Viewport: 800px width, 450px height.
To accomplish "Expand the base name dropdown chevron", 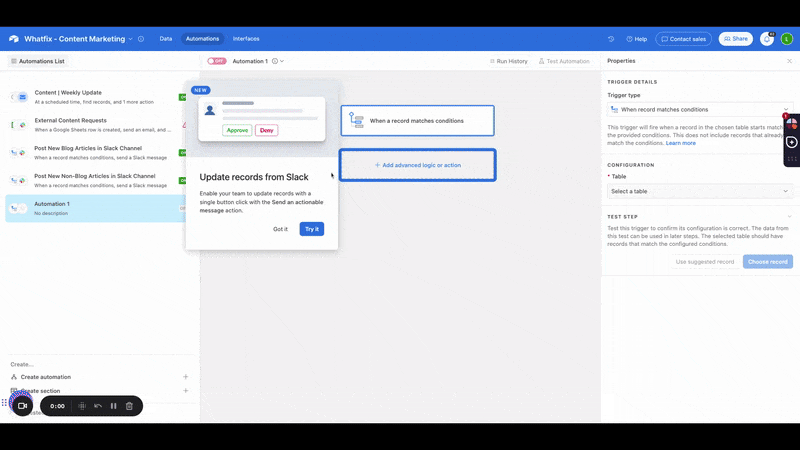I will point(131,39).
